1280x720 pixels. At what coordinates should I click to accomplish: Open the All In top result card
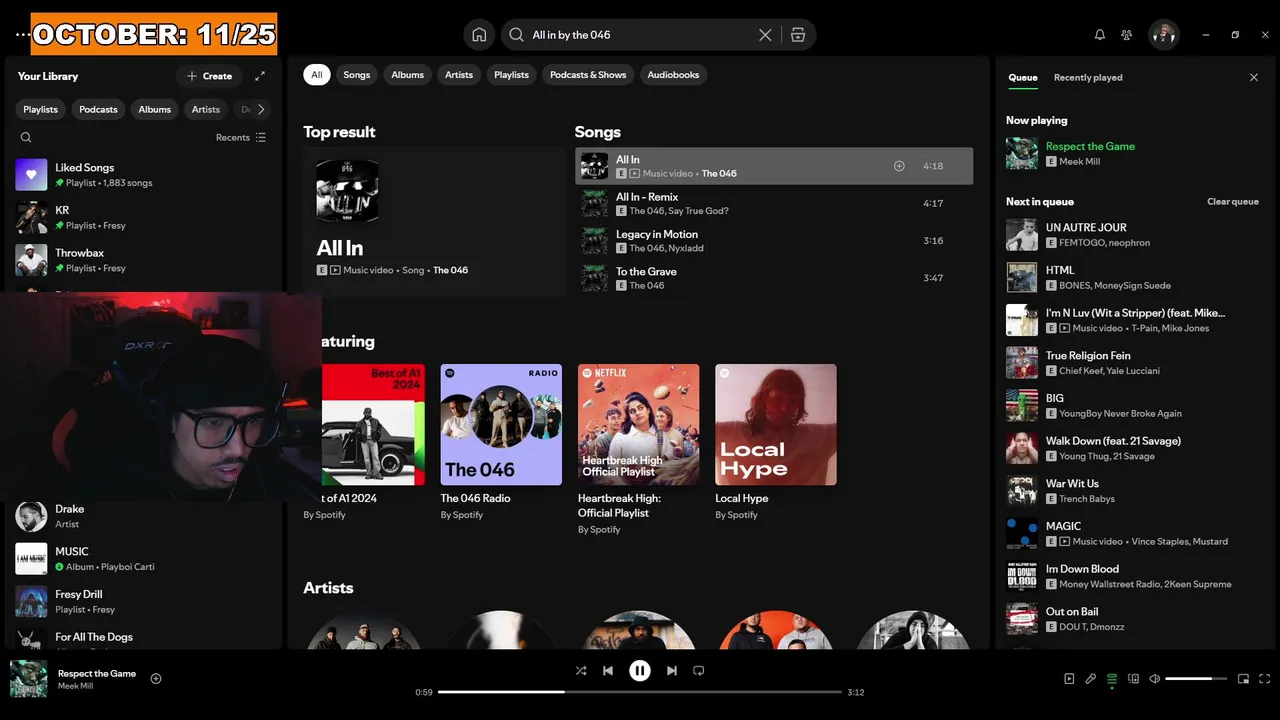tap(435, 222)
